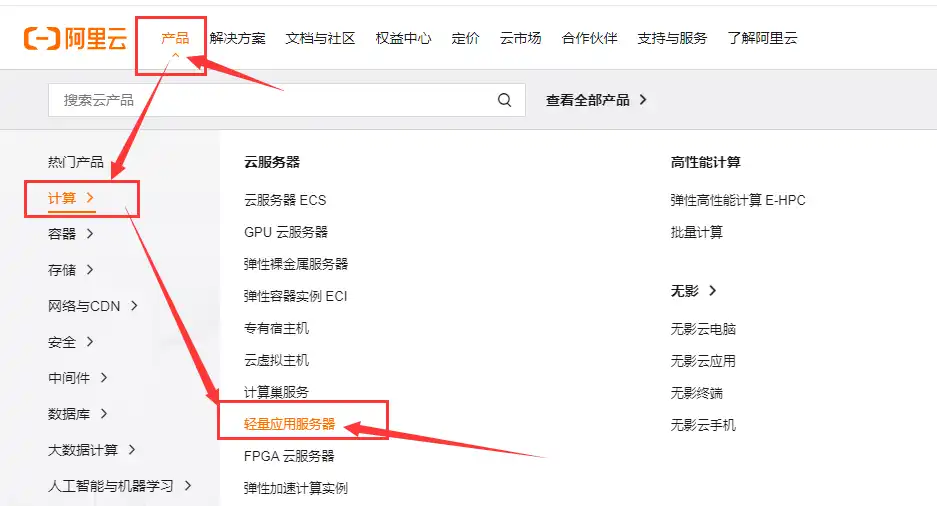The width and height of the screenshot is (937, 506).
Task: Open 无影云应用 product
Action: [x=703, y=361]
